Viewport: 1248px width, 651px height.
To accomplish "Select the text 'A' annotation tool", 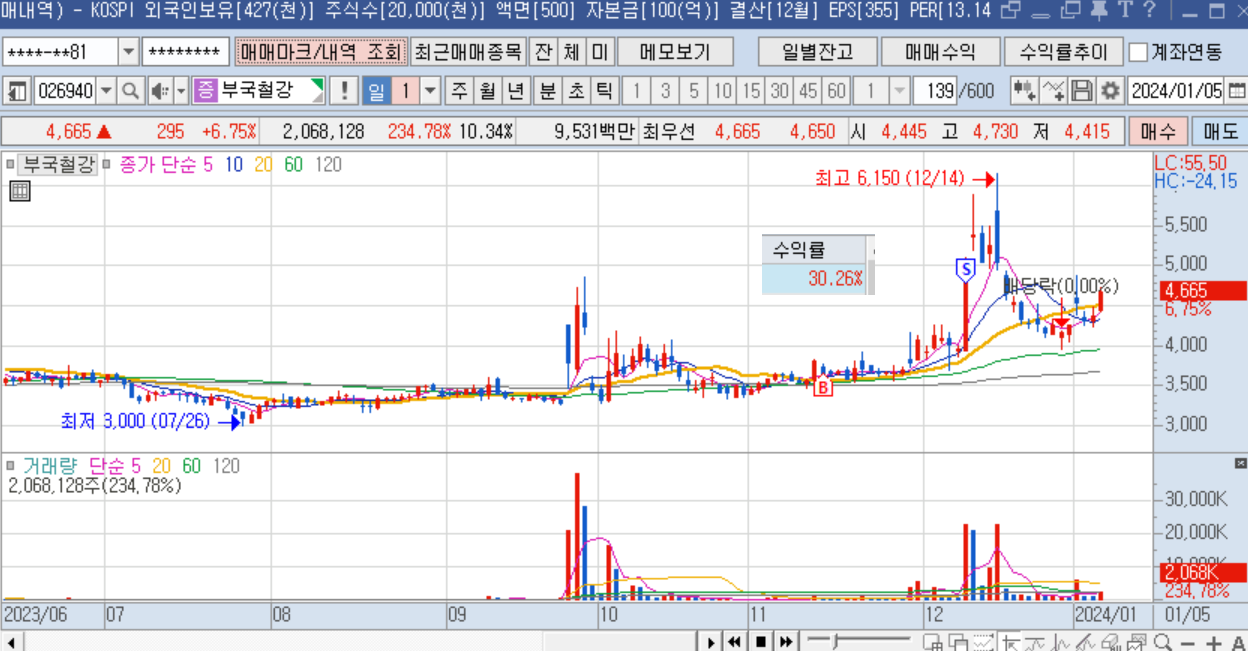I will (1239, 644).
